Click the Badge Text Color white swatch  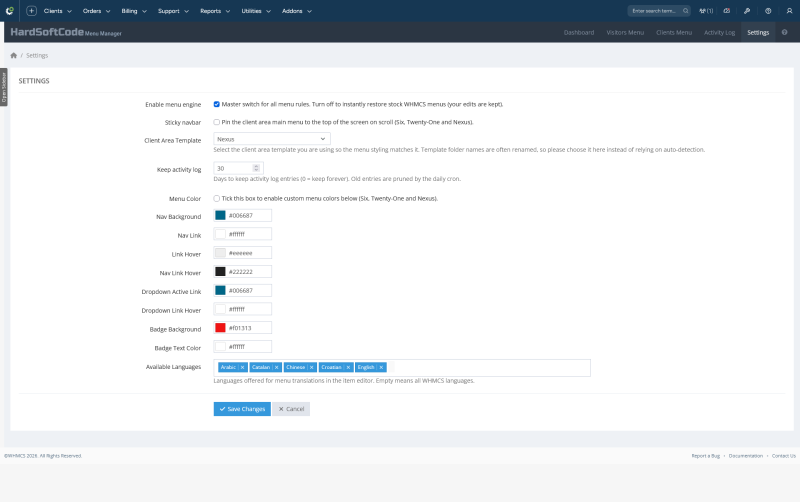[220, 346]
